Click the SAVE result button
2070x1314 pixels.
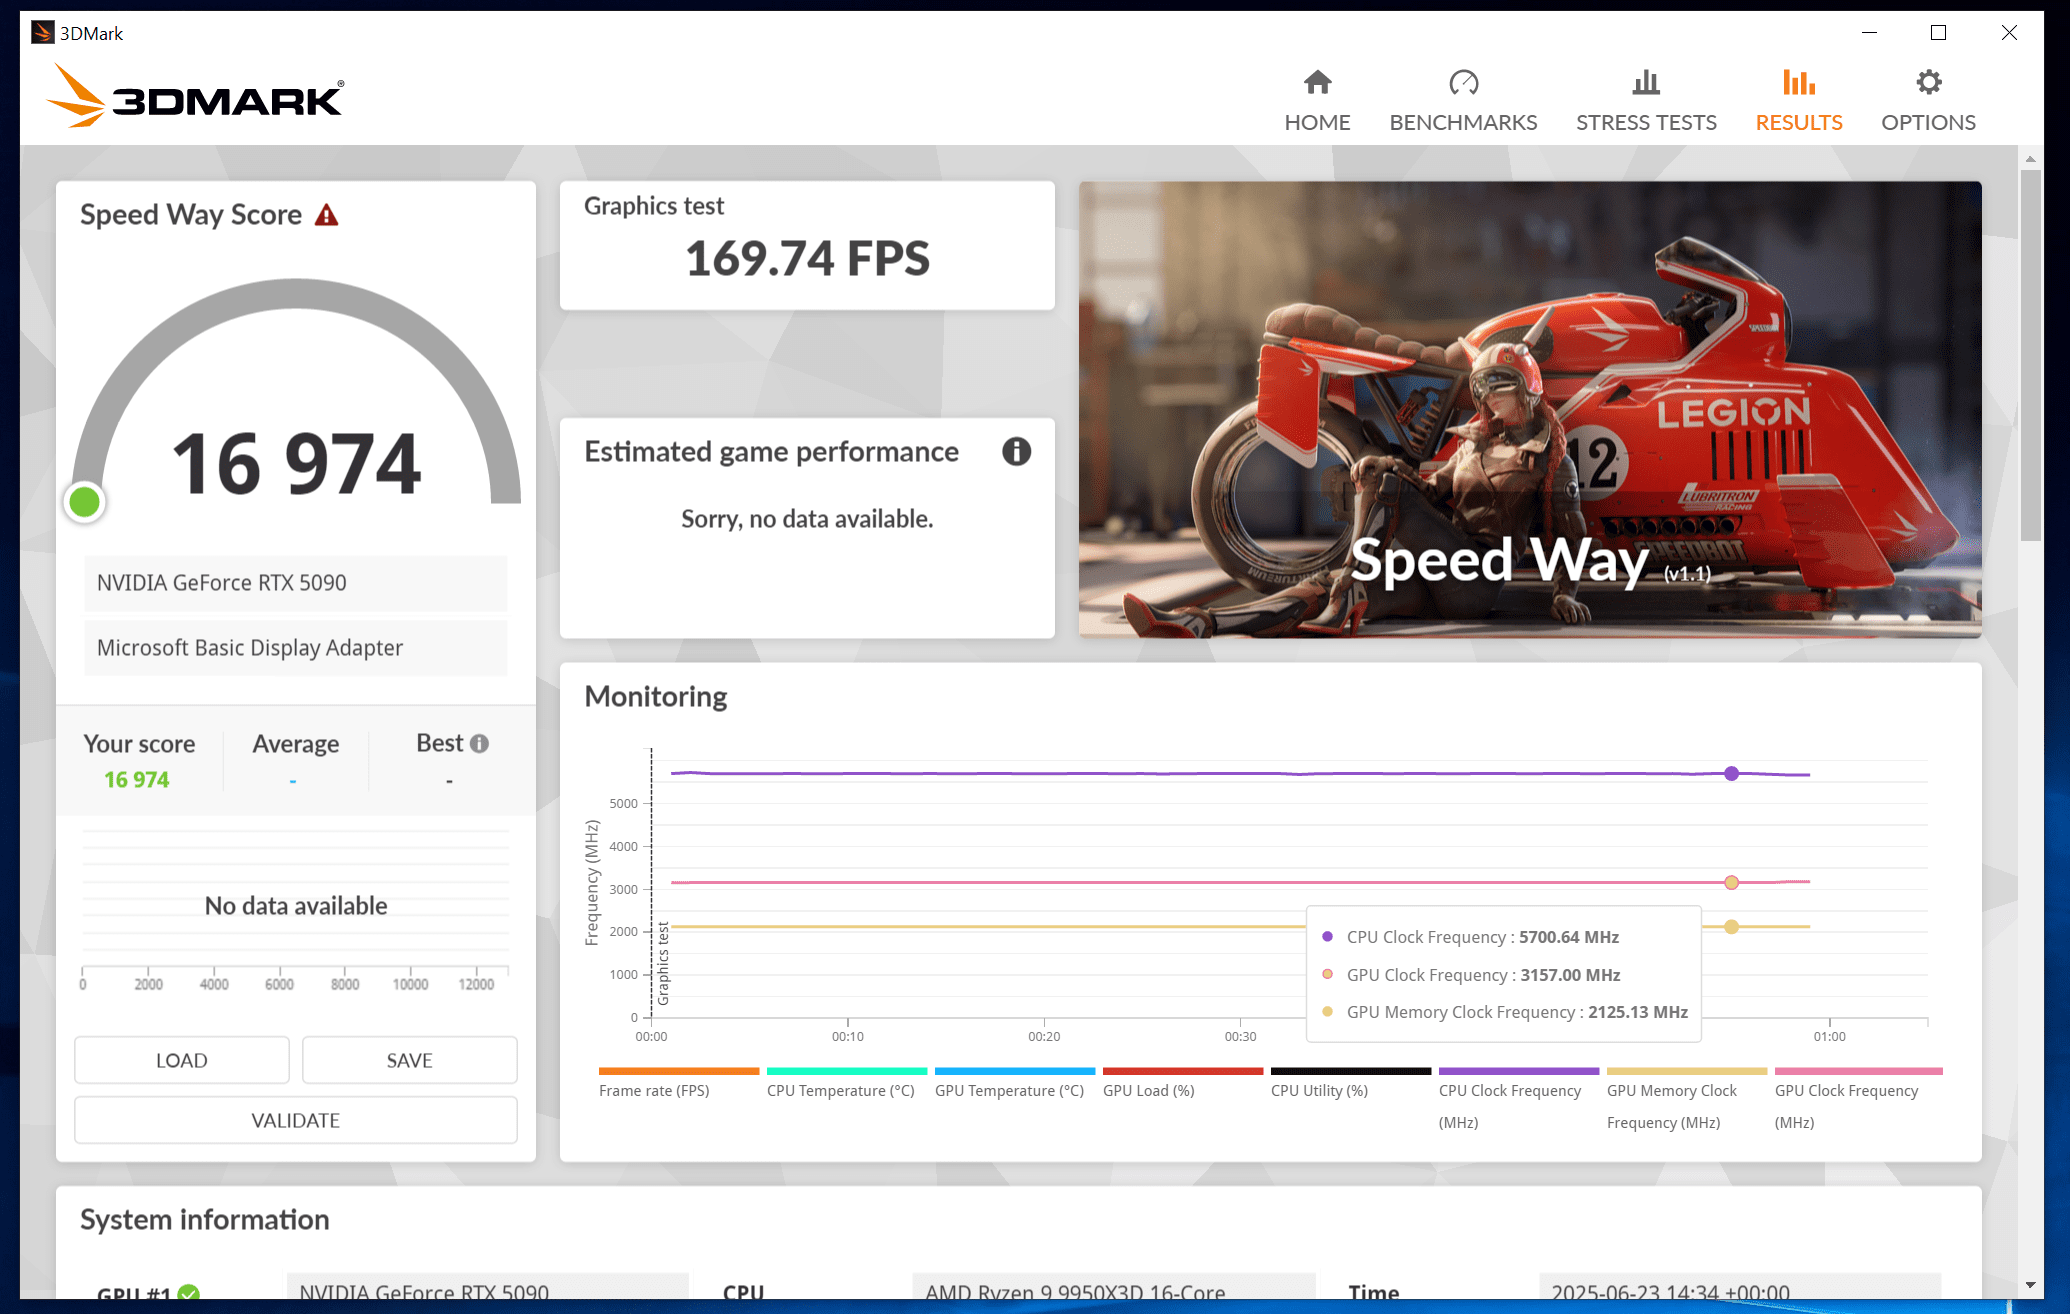coord(409,1060)
